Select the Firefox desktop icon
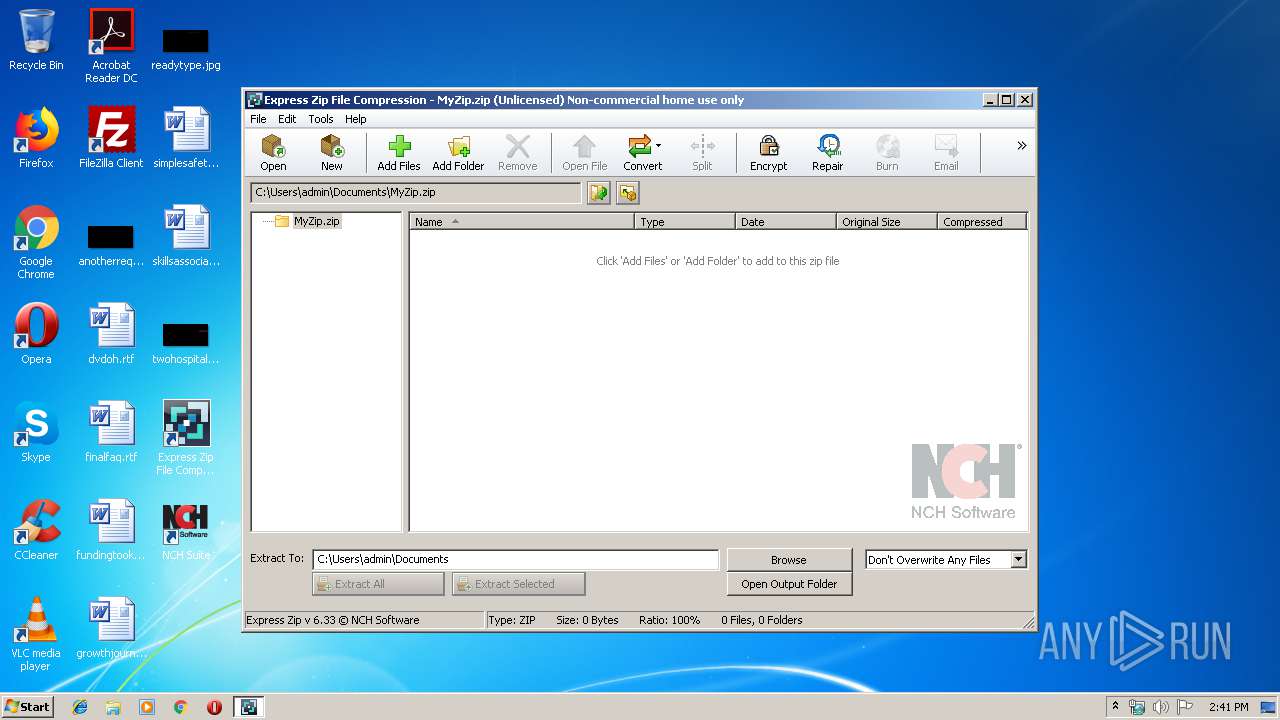The width and height of the screenshot is (1280, 720). click(x=36, y=138)
